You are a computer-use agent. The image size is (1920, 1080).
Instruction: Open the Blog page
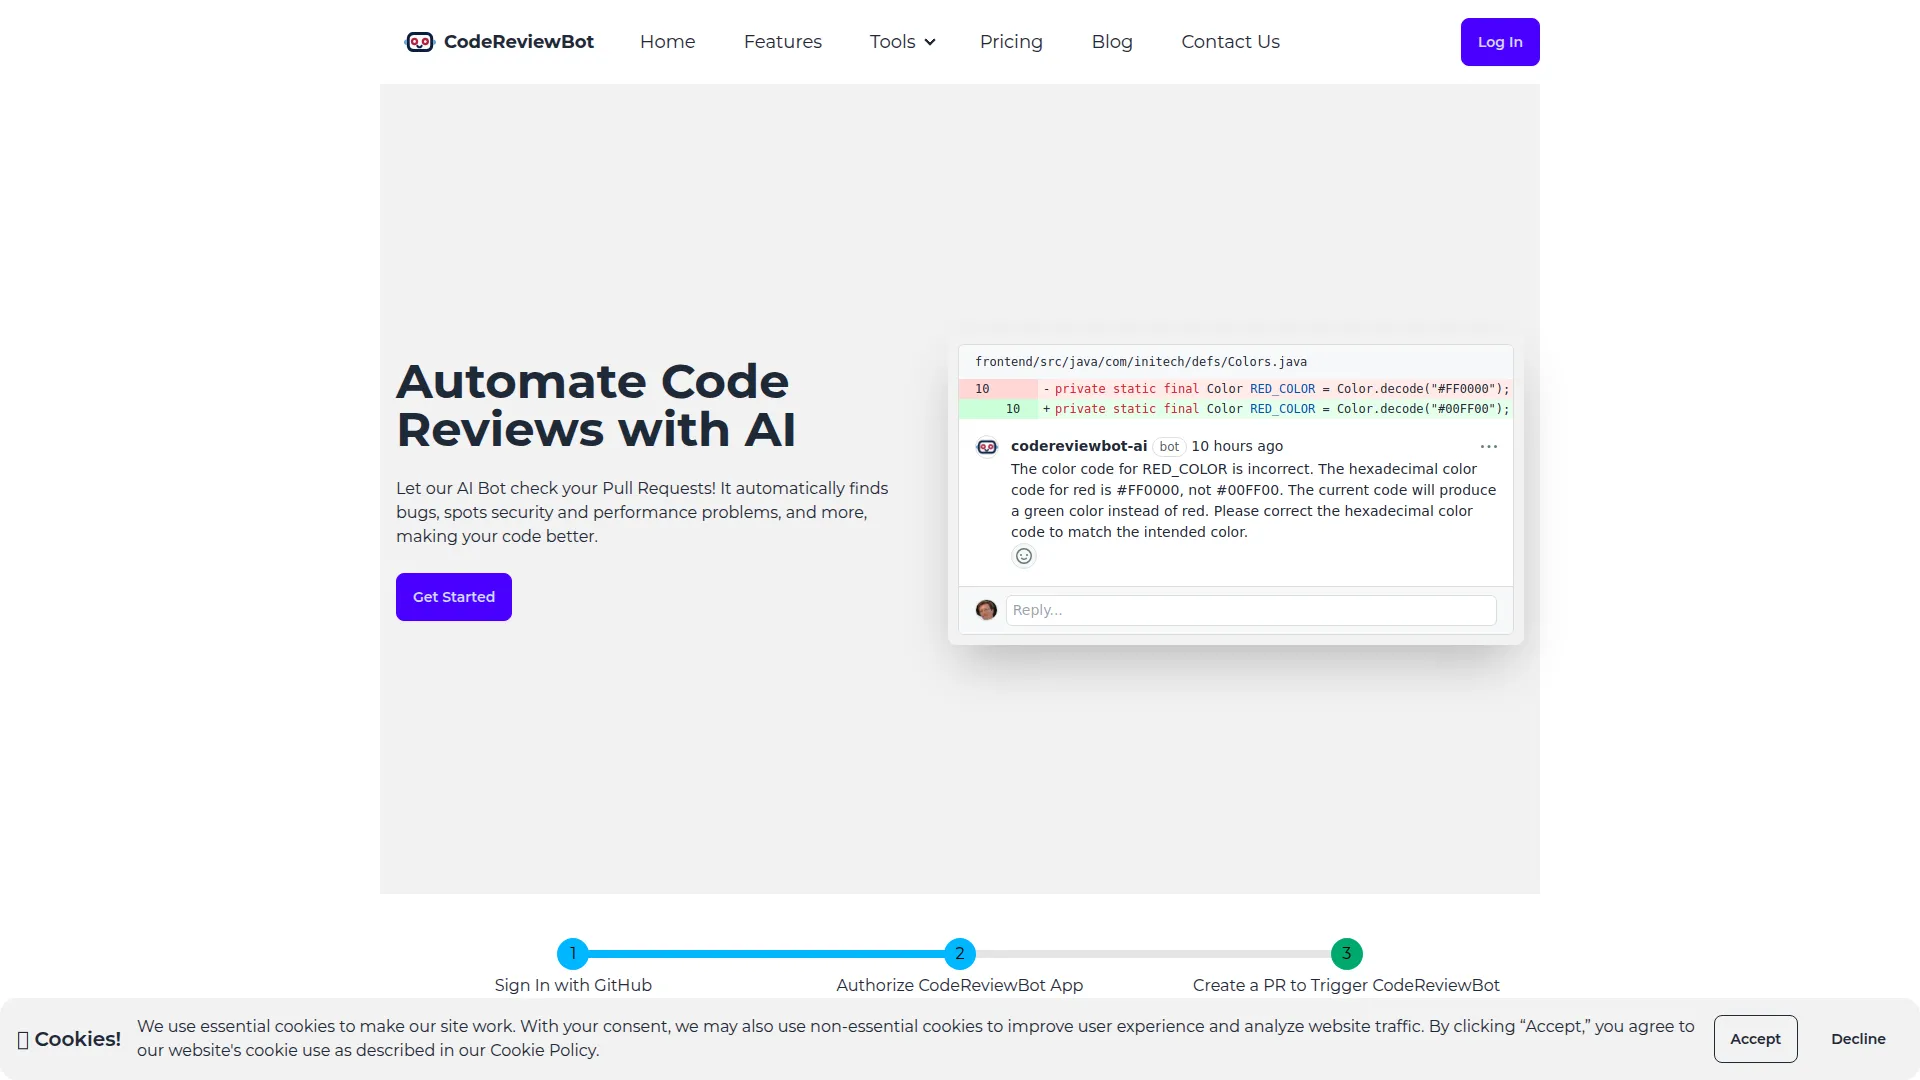(x=1112, y=41)
